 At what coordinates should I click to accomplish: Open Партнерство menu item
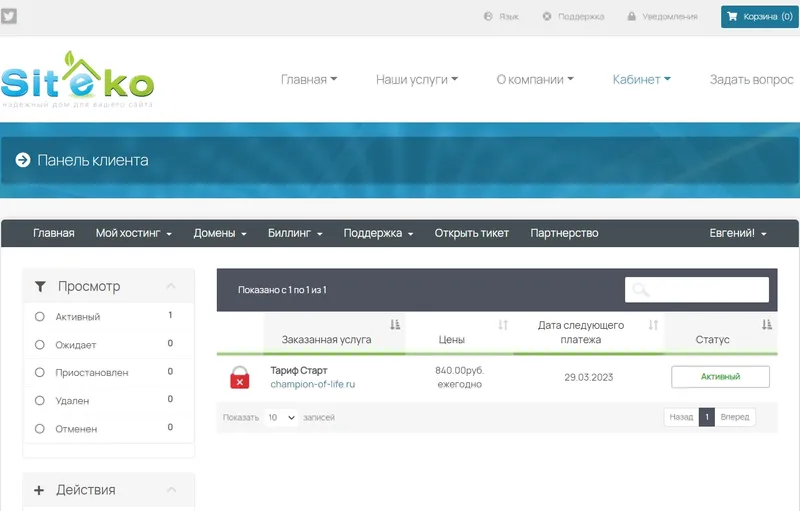(564, 233)
